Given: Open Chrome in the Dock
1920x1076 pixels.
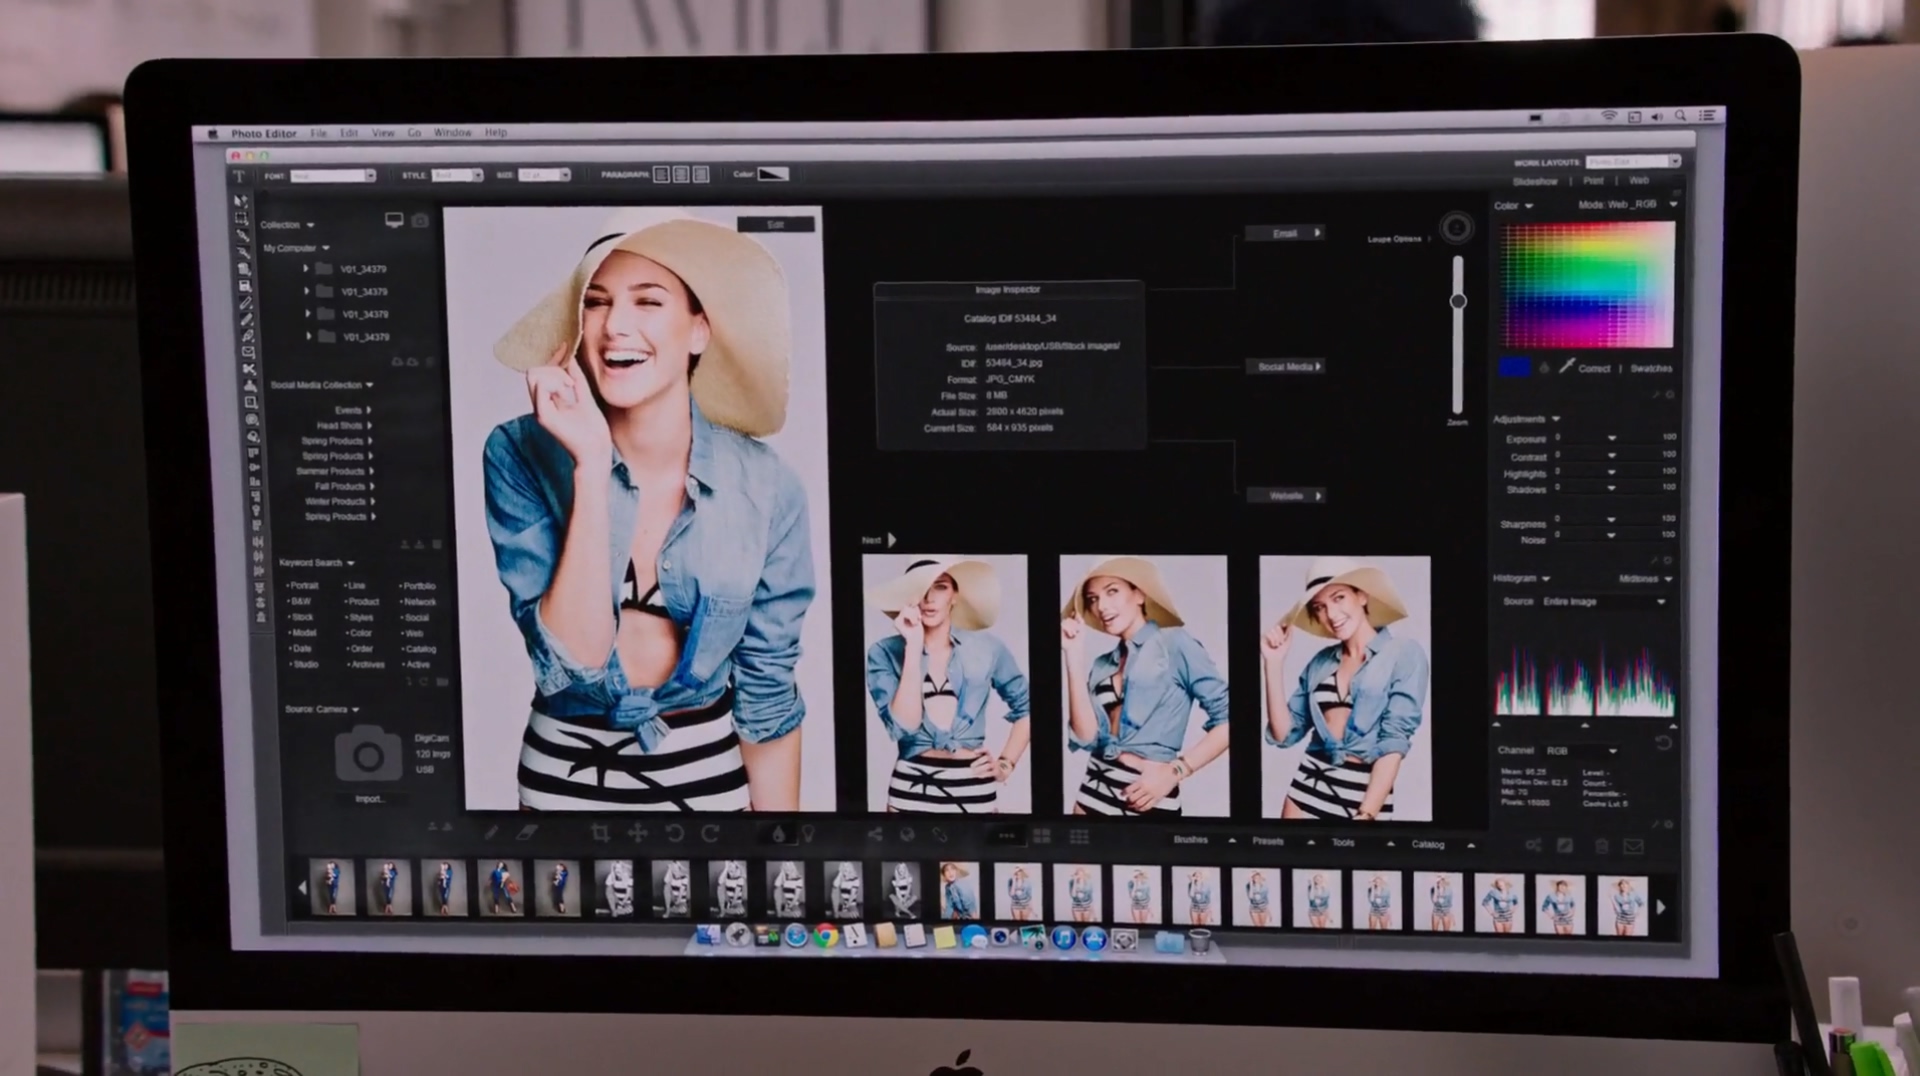Looking at the screenshot, I should pos(825,937).
